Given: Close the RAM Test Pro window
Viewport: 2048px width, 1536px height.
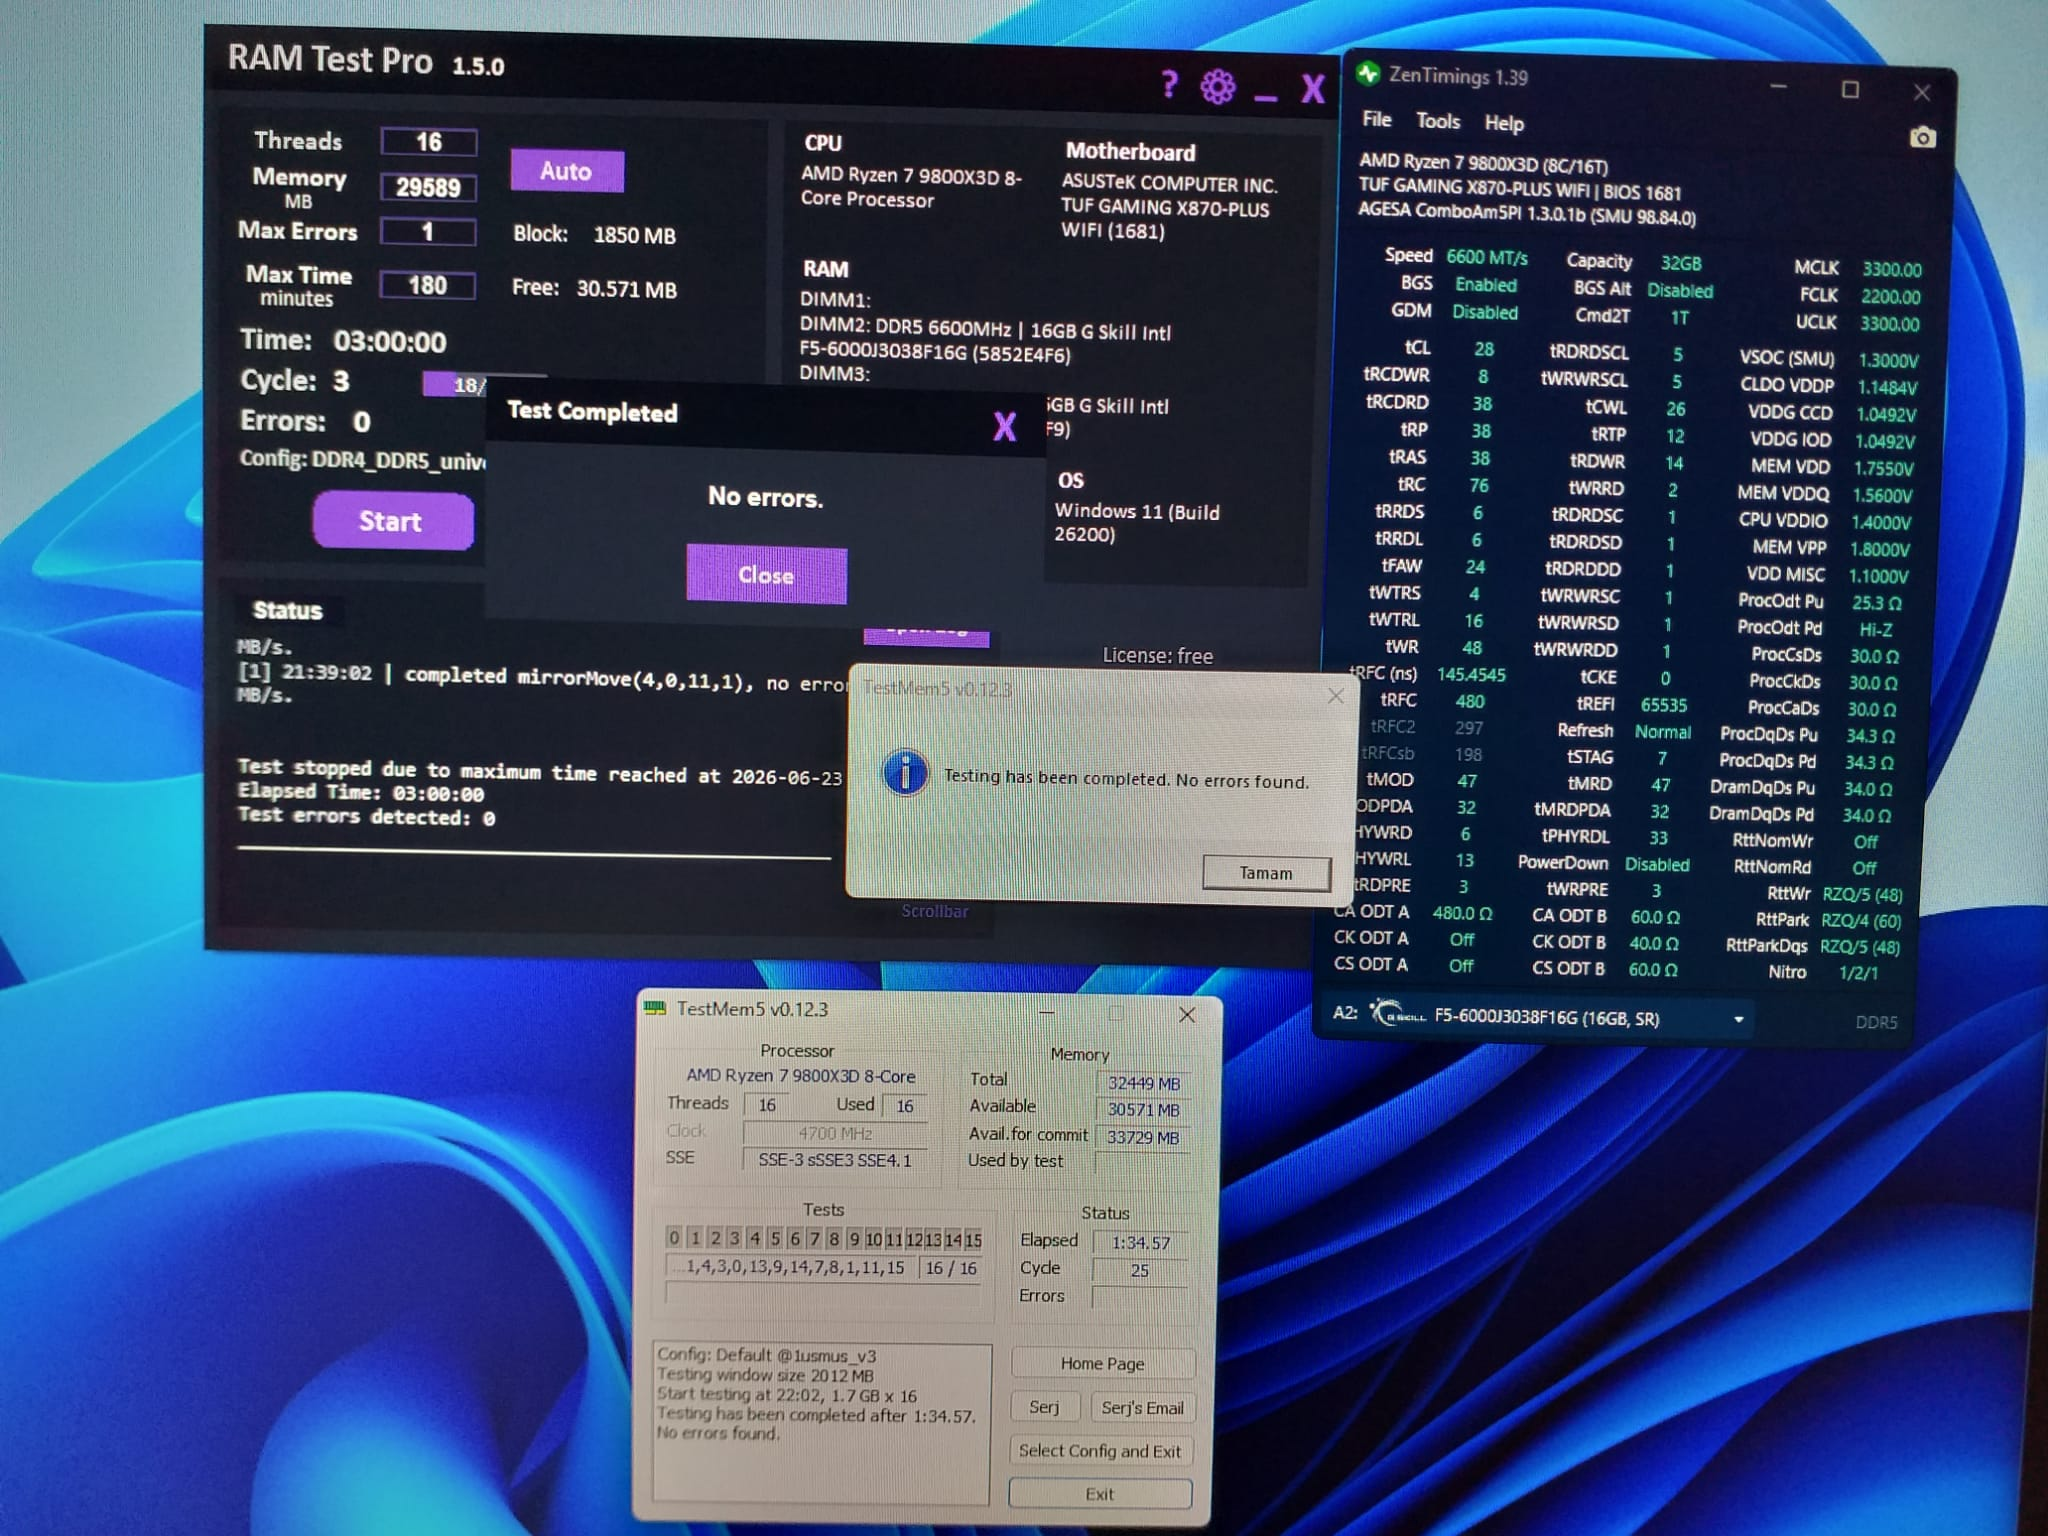Looking at the screenshot, I should (x=1312, y=90).
